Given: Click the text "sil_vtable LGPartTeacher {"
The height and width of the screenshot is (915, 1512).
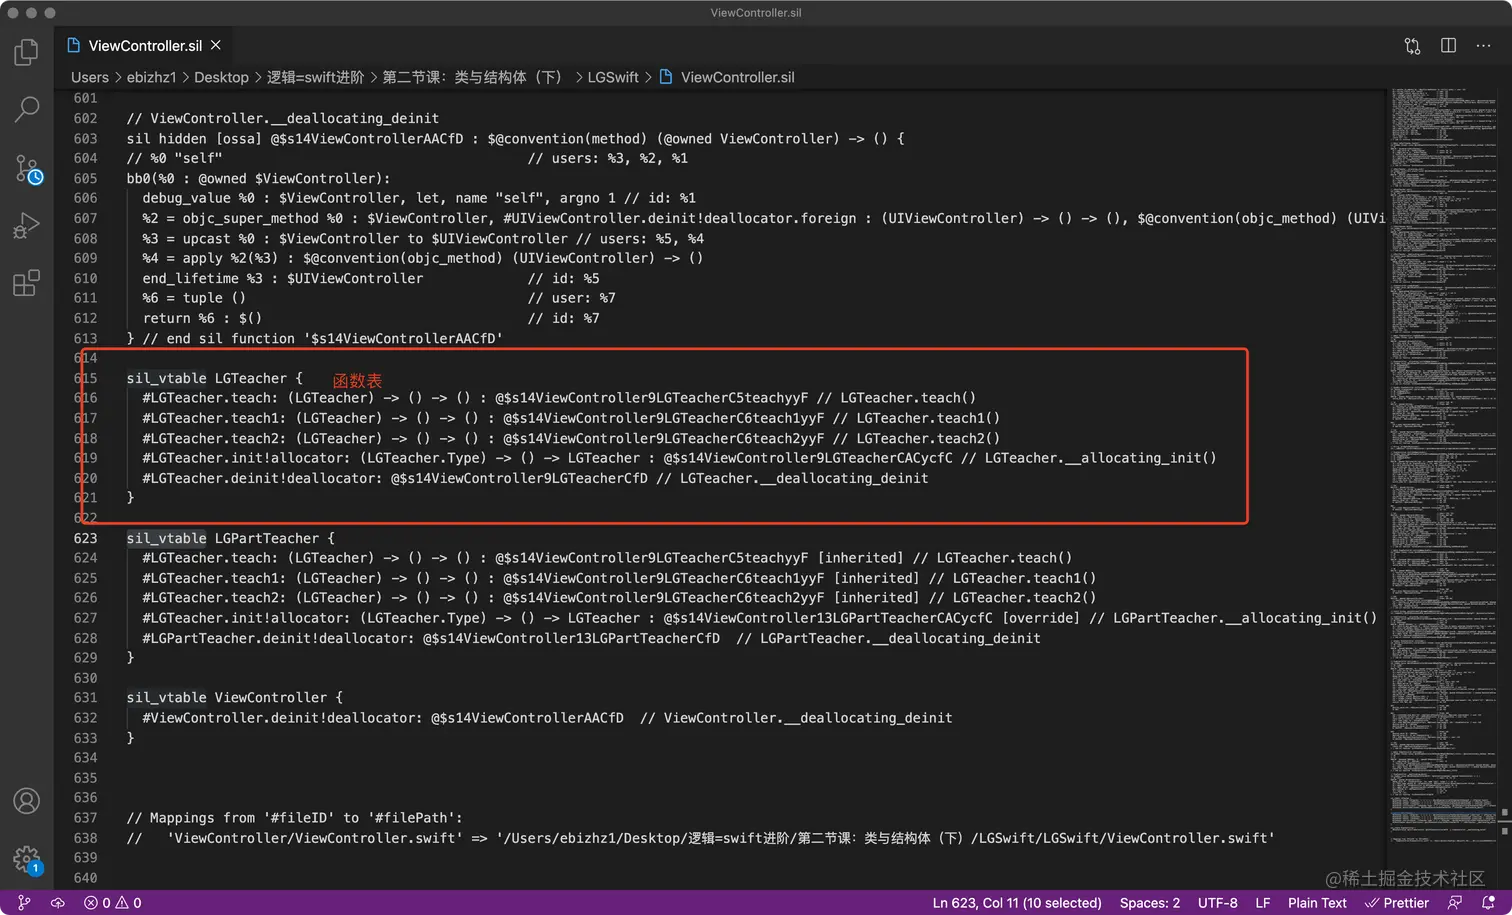Looking at the screenshot, I should (x=230, y=538).
